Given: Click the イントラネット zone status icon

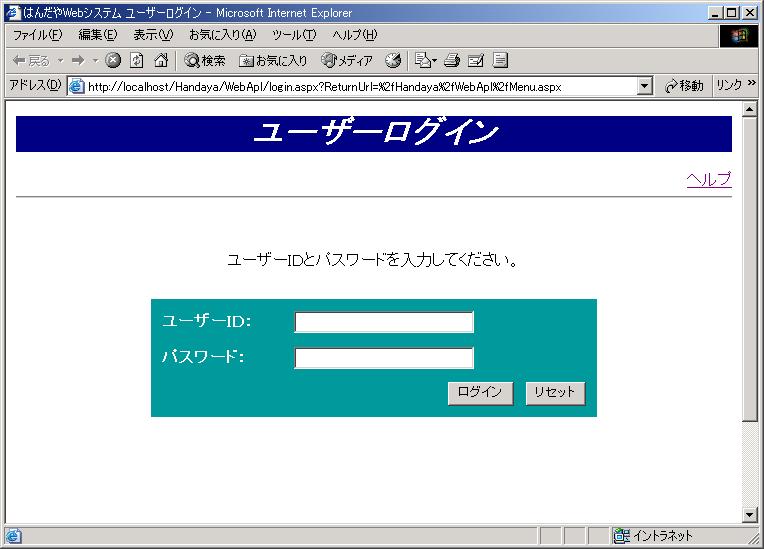Looking at the screenshot, I should (622, 536).
